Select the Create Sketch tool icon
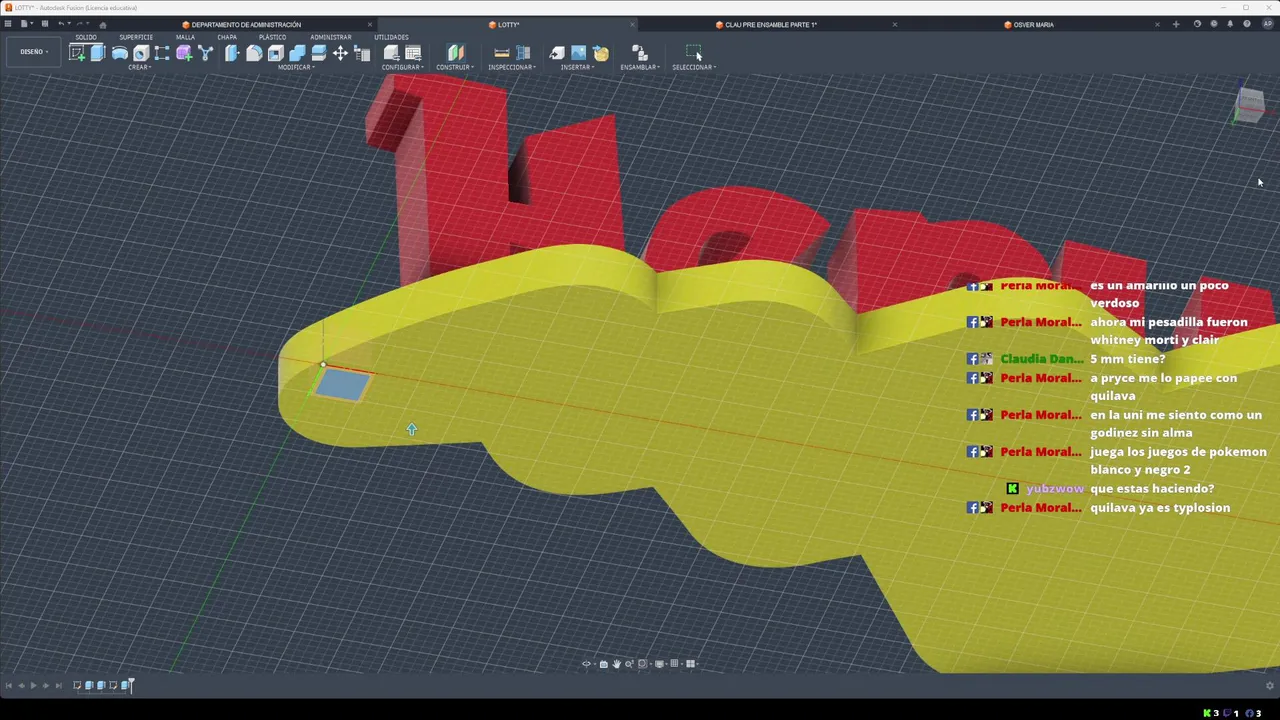 (77, 53)
